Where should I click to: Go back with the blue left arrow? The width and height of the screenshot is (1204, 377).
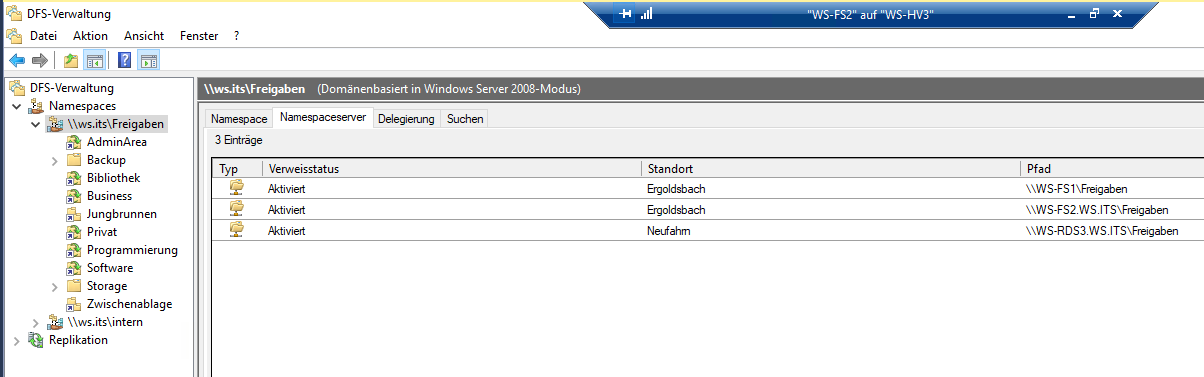[17, 60]
